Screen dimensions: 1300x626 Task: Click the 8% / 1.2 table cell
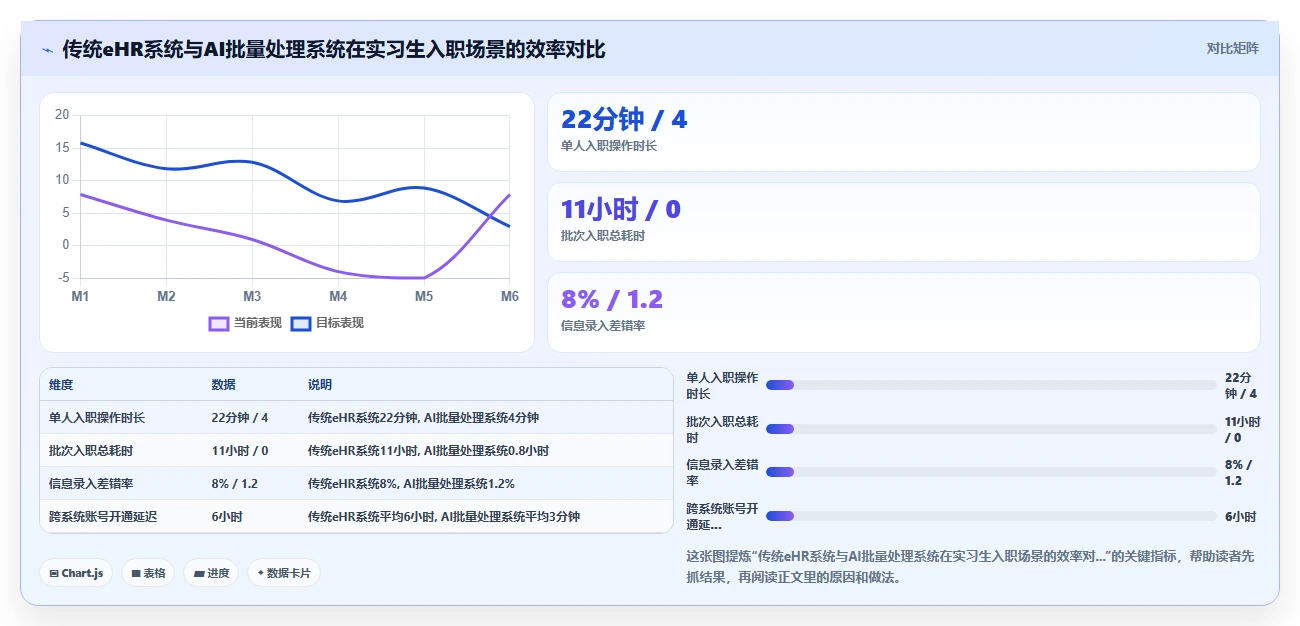pyautogui.click(x=235, y=483)
